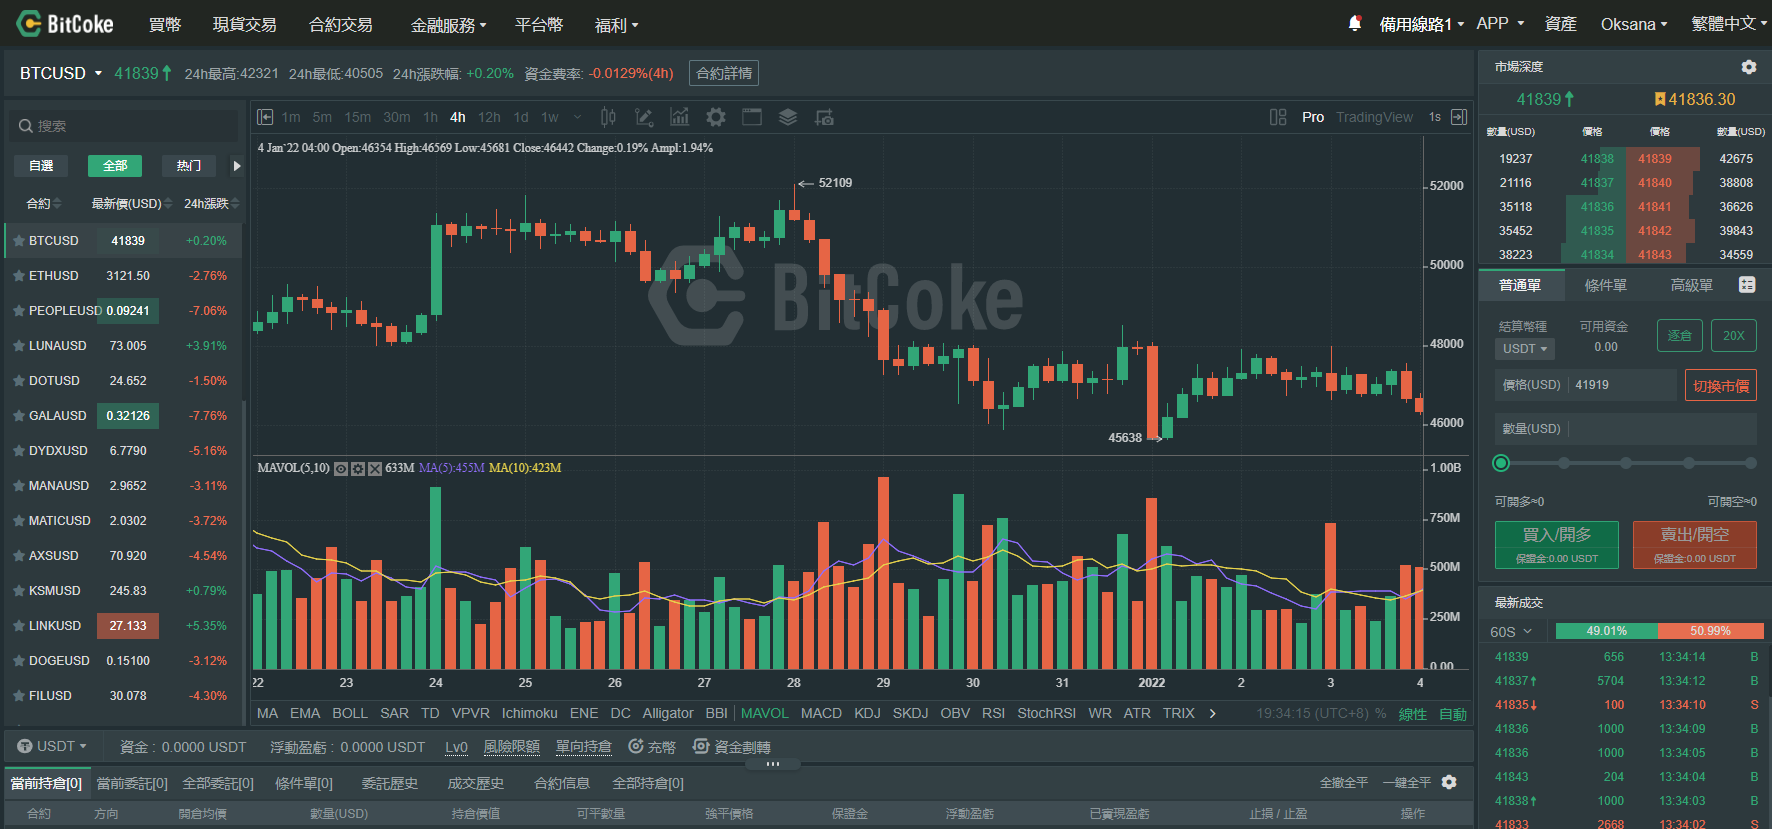Open the APP dropdown
The height and width of the screenshot is (829, 1772).
(x=1500, y=23)
